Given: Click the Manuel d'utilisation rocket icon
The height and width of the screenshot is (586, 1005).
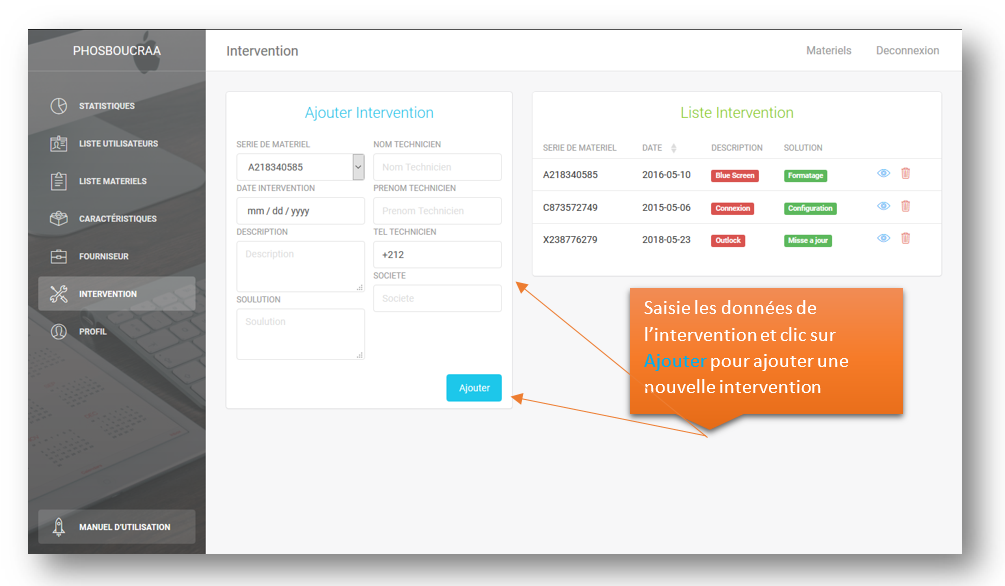Looking at the screenshot, I should [59, 527].
